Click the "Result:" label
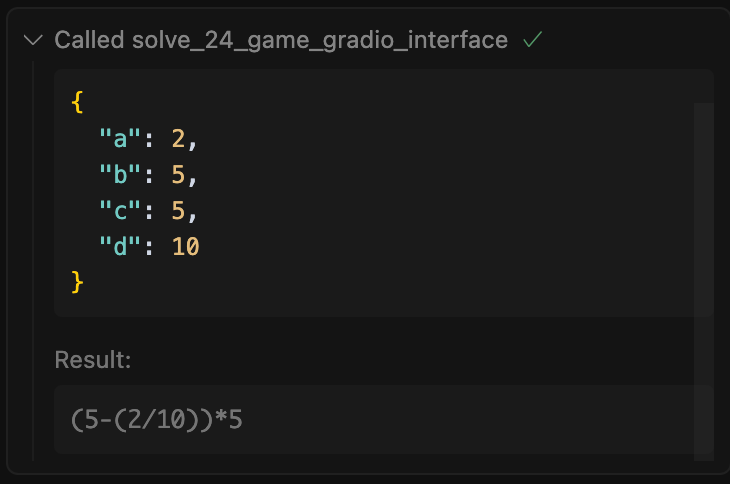The width and height of the screenshot is (730, 484). tap(93, 360)
